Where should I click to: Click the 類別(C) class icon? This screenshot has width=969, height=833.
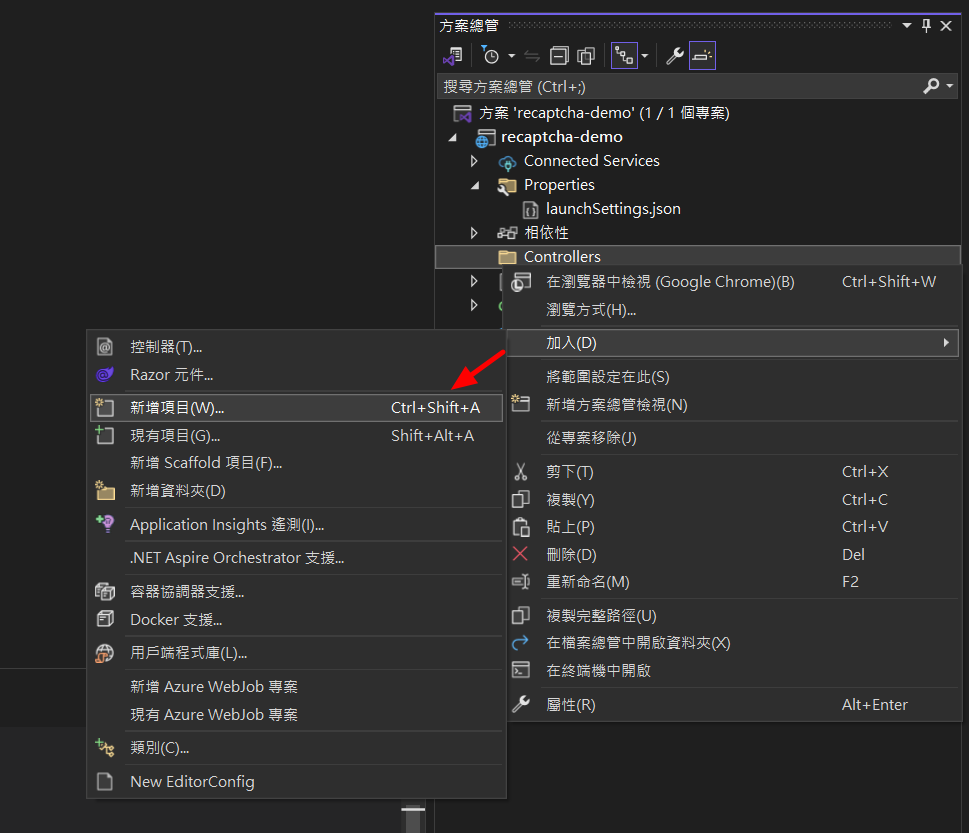click(x=105, y=748)
